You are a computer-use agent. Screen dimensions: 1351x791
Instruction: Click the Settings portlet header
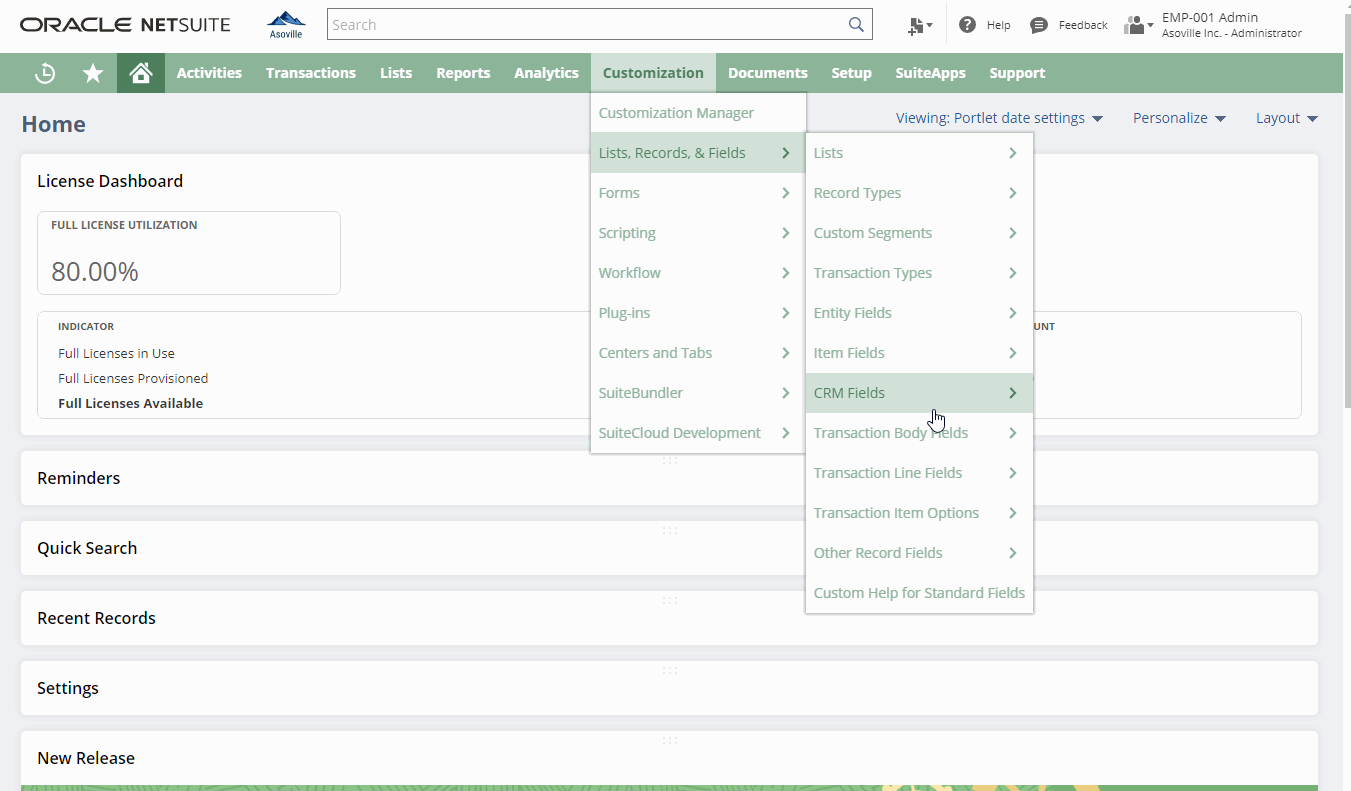coord(669,688)
